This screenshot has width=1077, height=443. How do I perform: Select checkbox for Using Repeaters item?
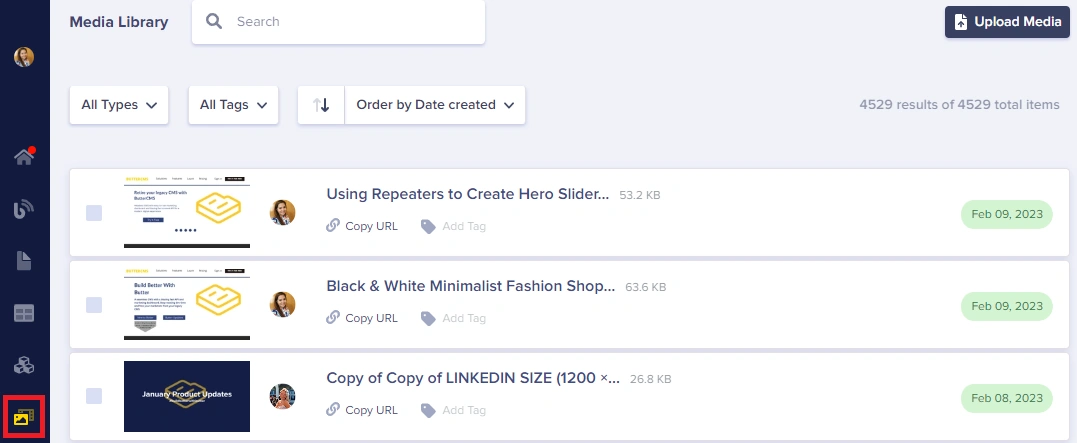click(x=94, y=213)
